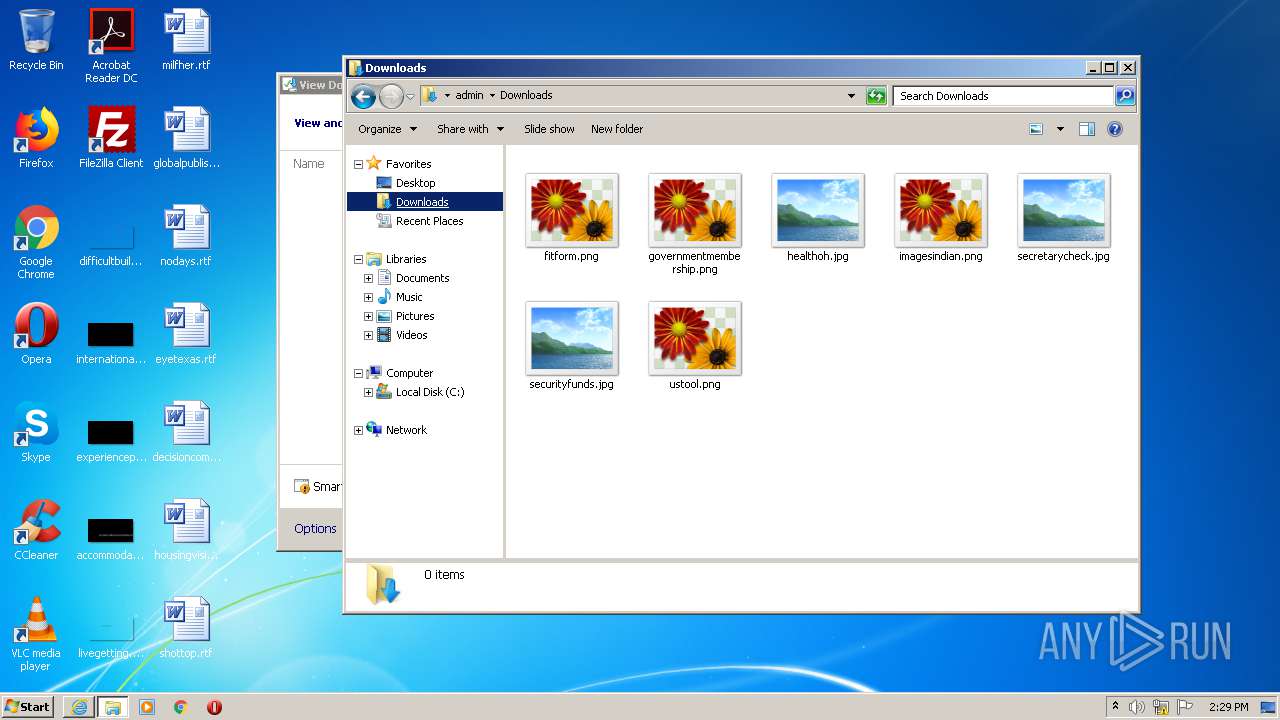Select Computer in navigation pane
Viewport: 1280px width, 720px height.
click(x=409, y=373)
